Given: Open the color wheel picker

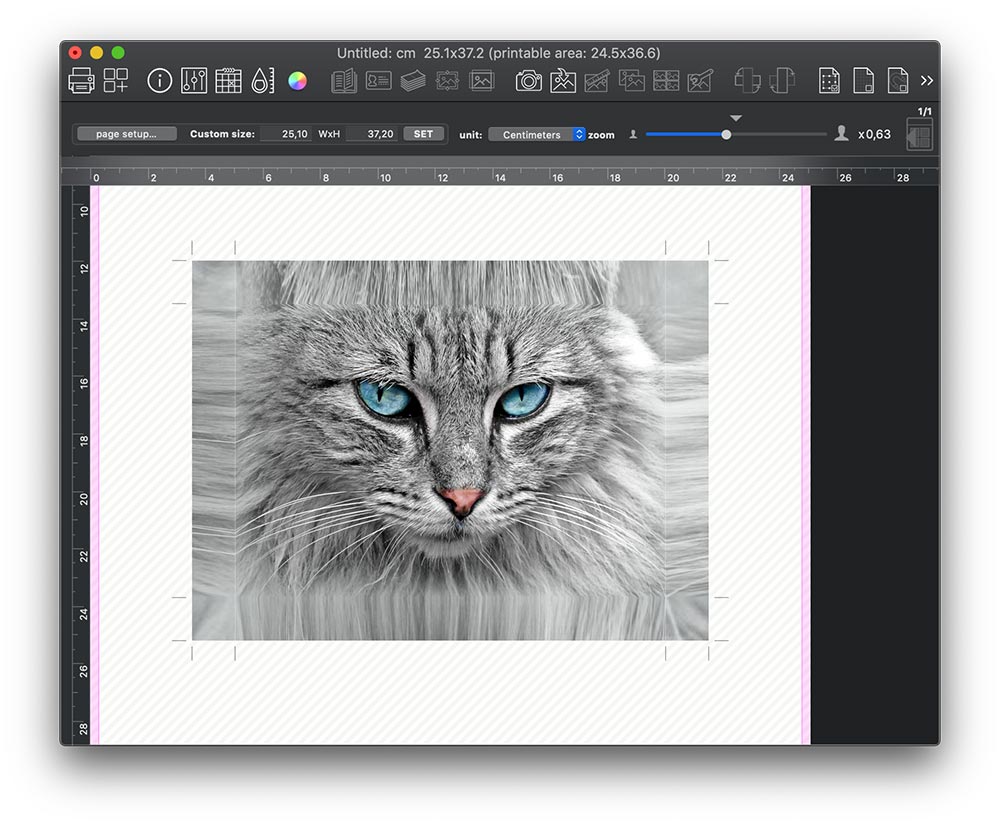Looking at the screenshot, I should pyautogui.click(x=297, y=81).
